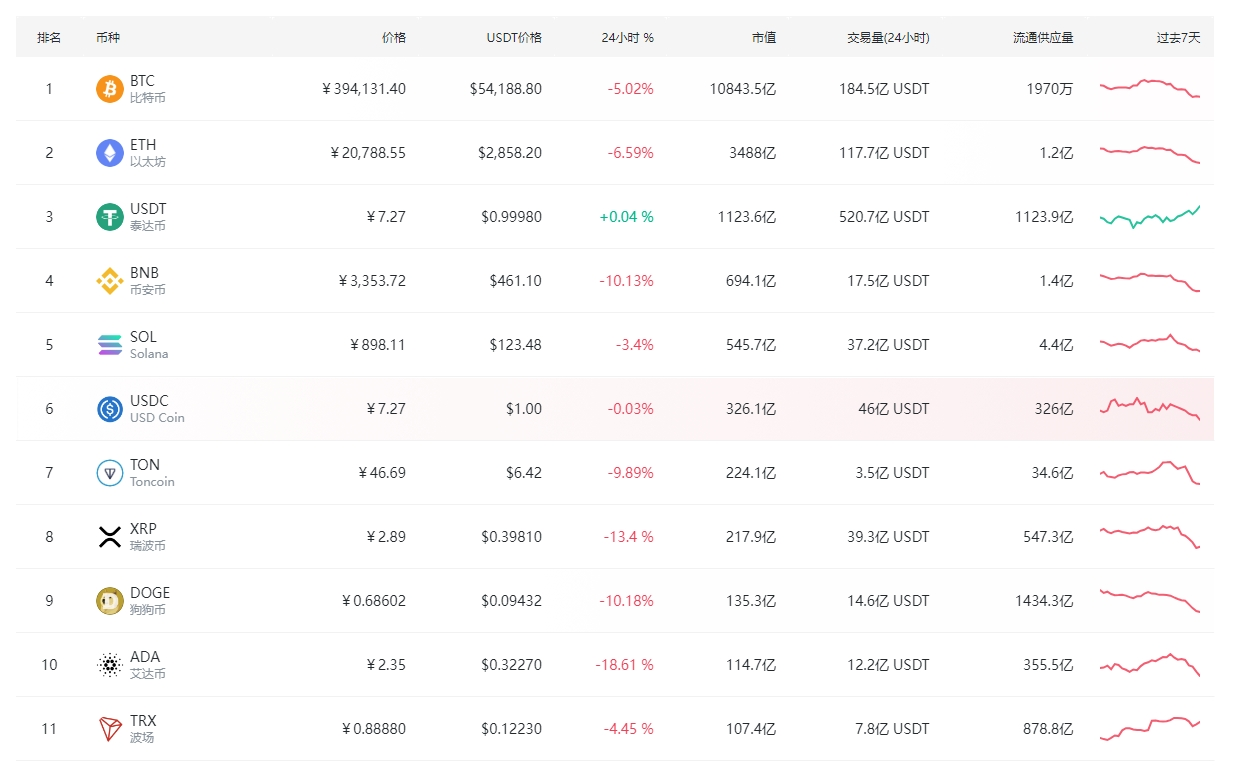Click USDT green 7-day sparkline chart
Image resolution: width=1257 pixels, height=767 pixels.
1149,216
